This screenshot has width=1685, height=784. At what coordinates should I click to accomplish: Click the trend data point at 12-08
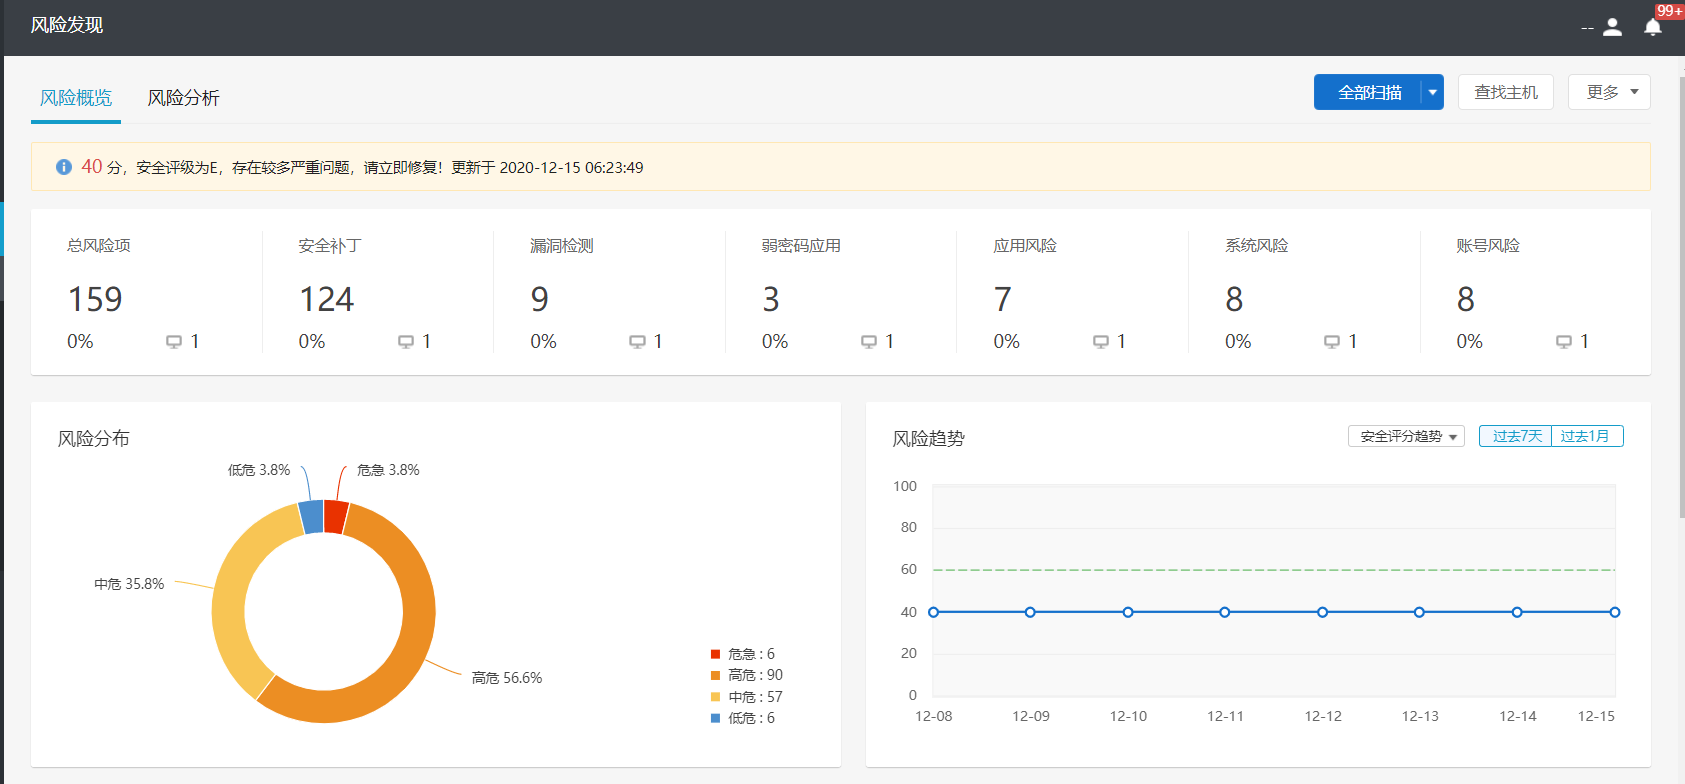(x=933, y=612)
